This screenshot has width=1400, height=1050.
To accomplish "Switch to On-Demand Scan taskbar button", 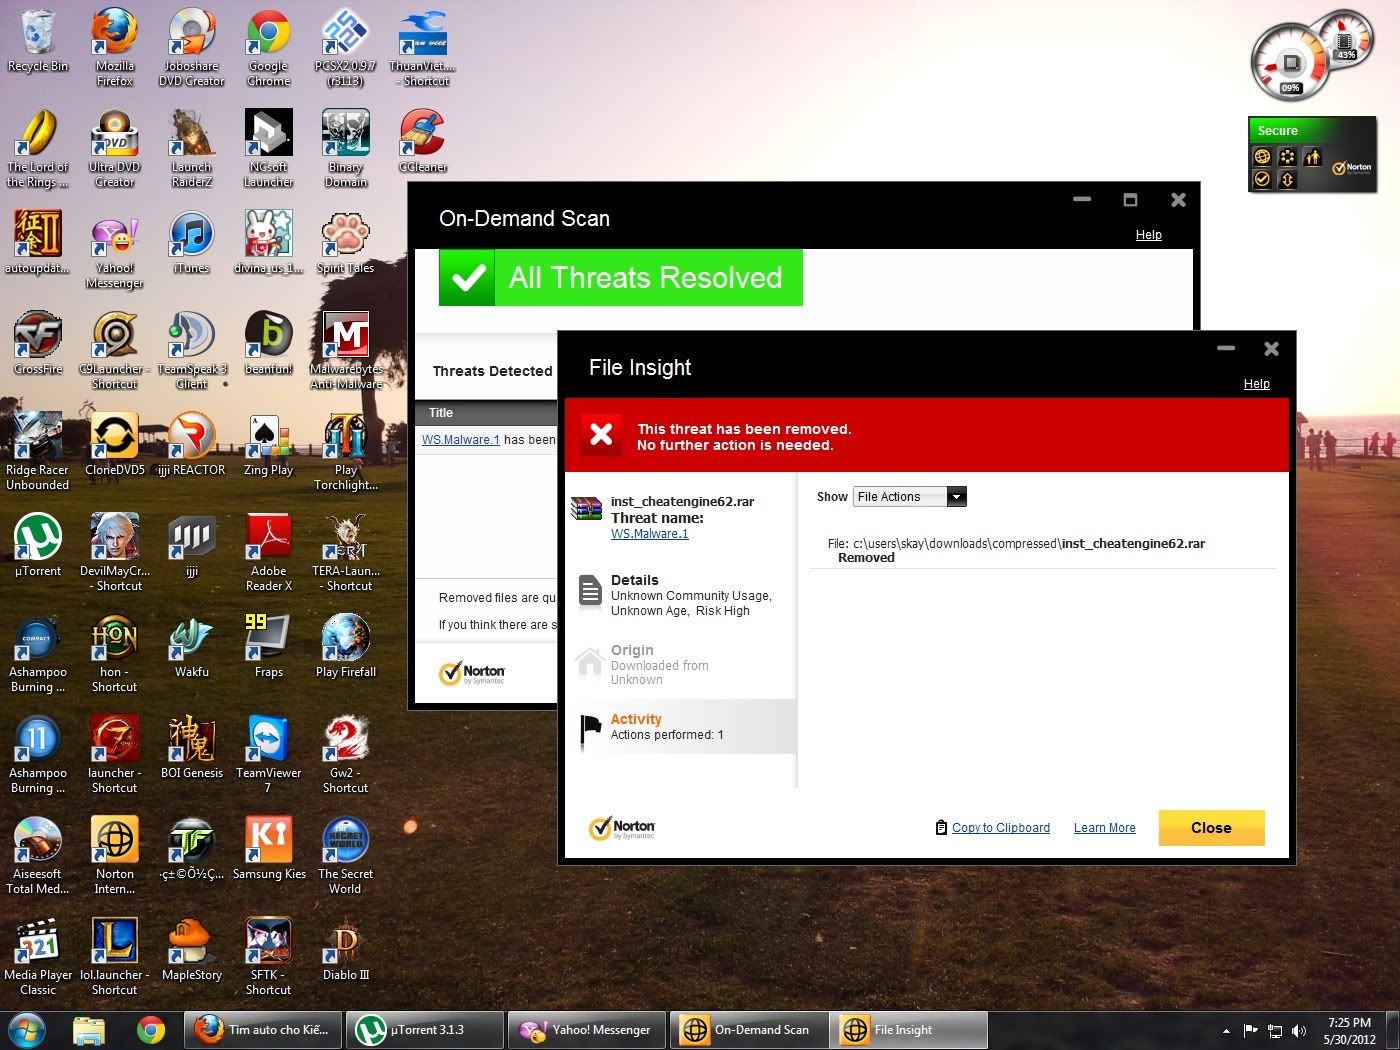I will click(748, 1030).
